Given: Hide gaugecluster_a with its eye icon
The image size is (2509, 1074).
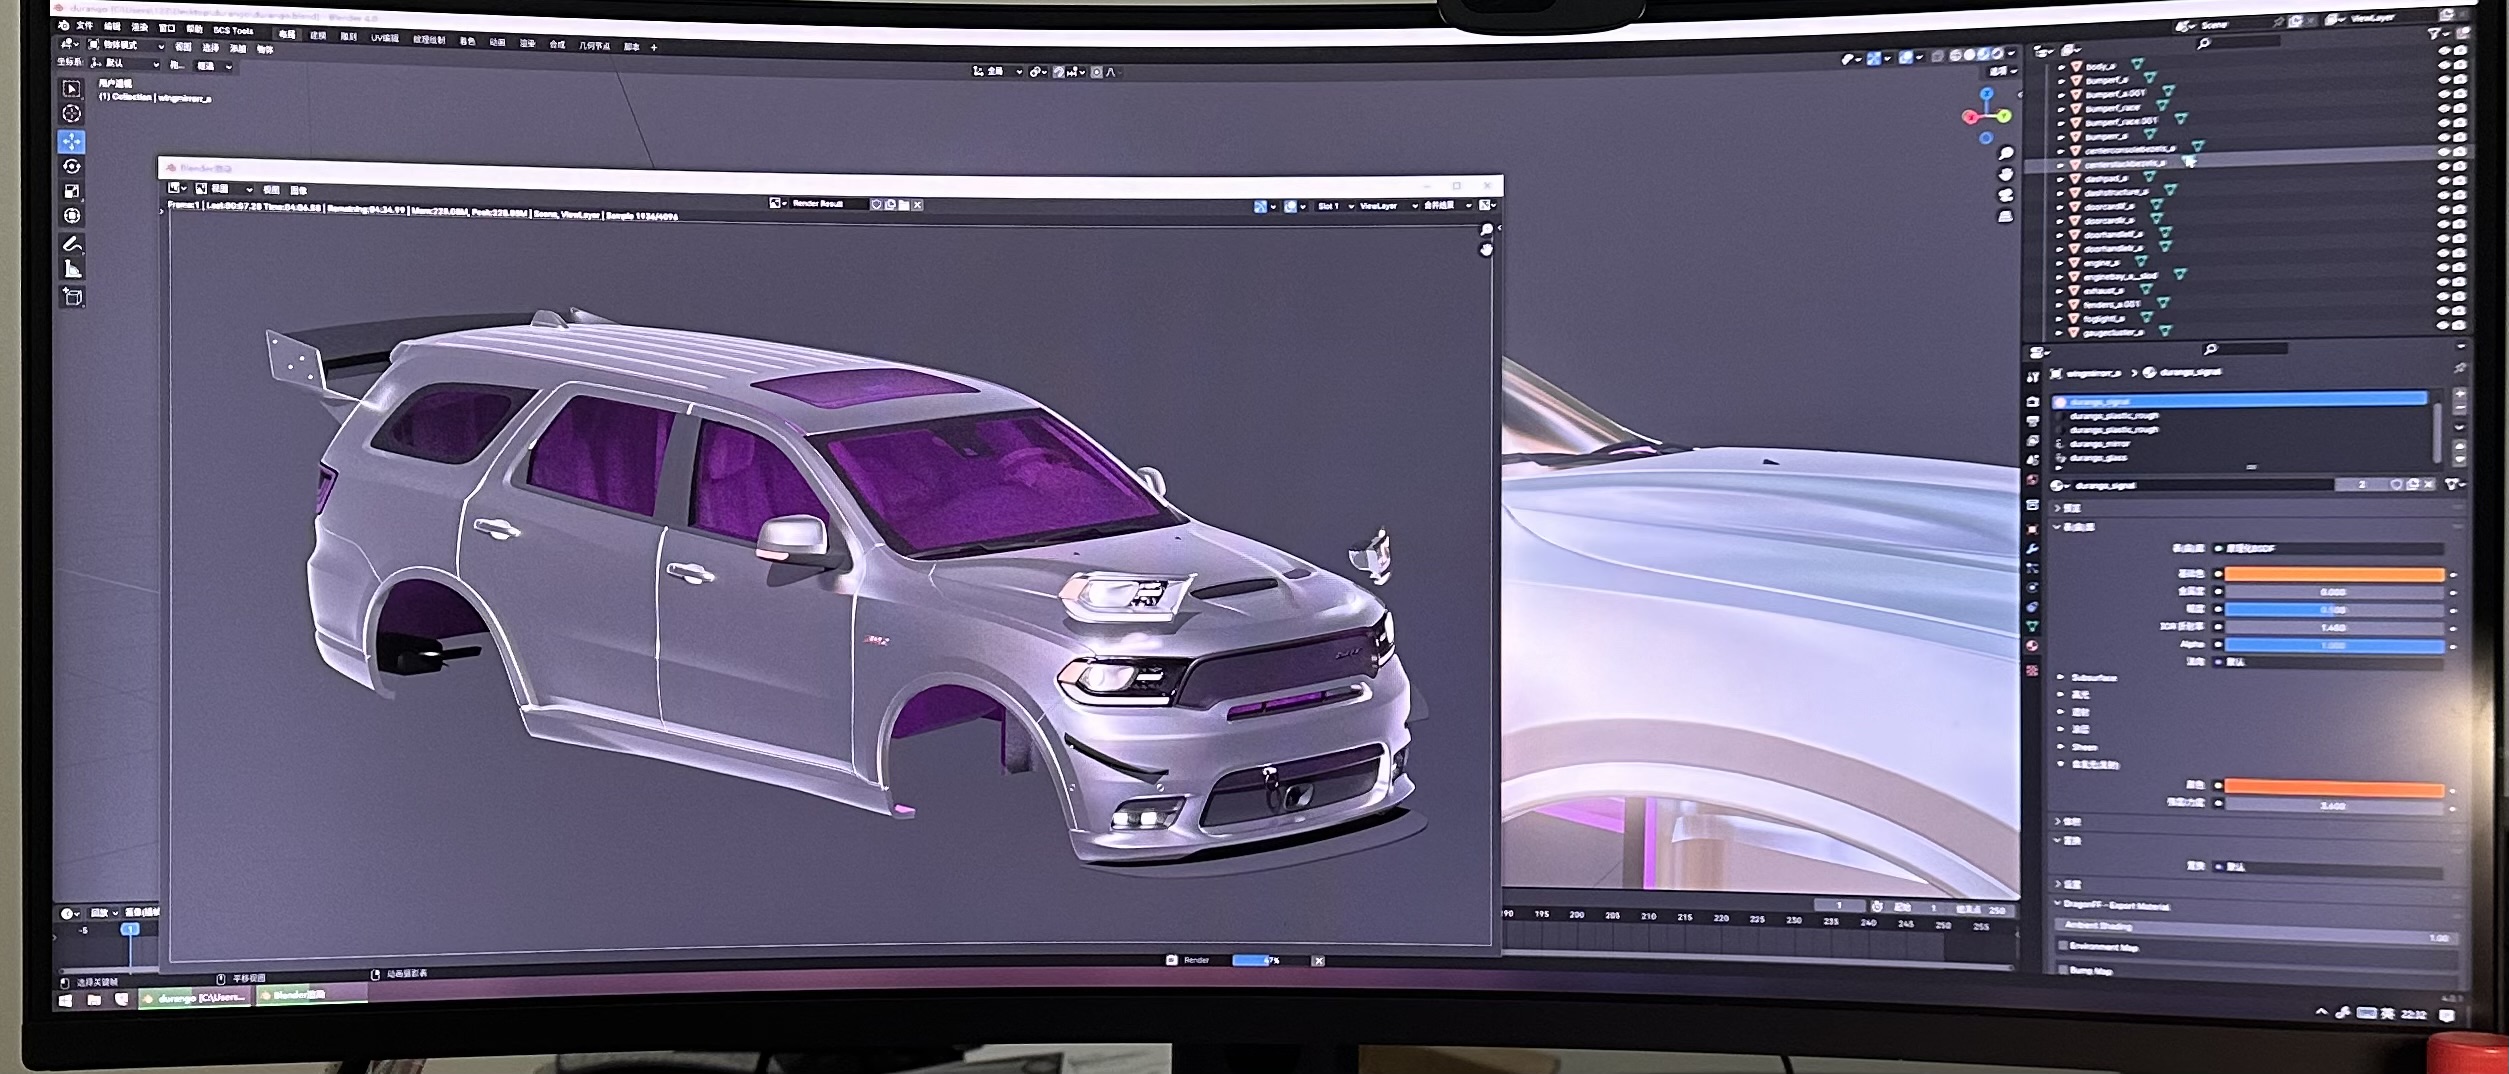Looking at the screenshot, I should (2445, 325).
